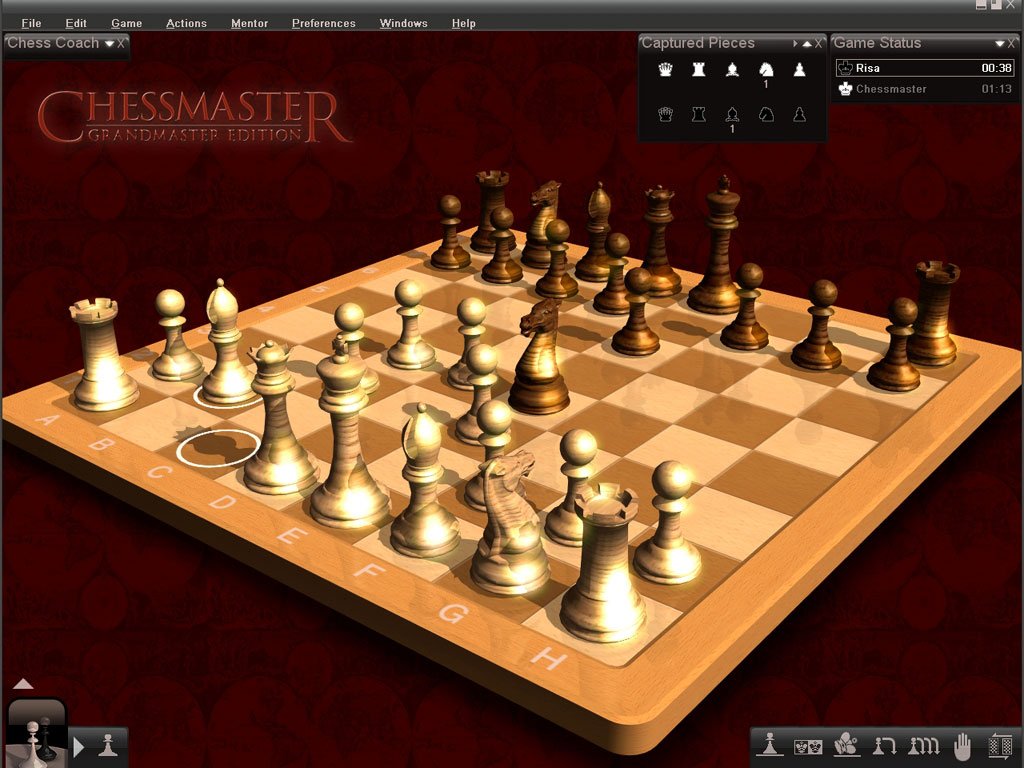Click the hand icon in bottom toolbar
Viewport: 1024px width, 768px height.
[962, 745]
